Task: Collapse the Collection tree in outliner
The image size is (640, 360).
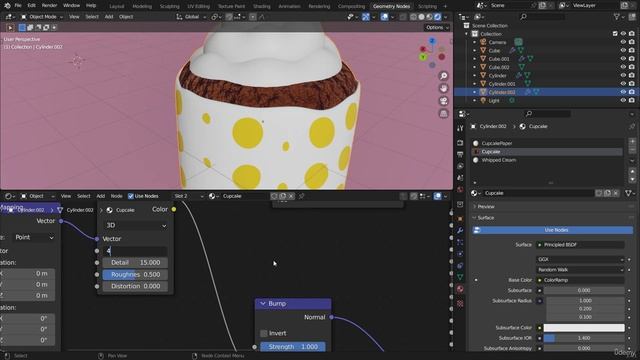Action: click(x=467, y=34)
